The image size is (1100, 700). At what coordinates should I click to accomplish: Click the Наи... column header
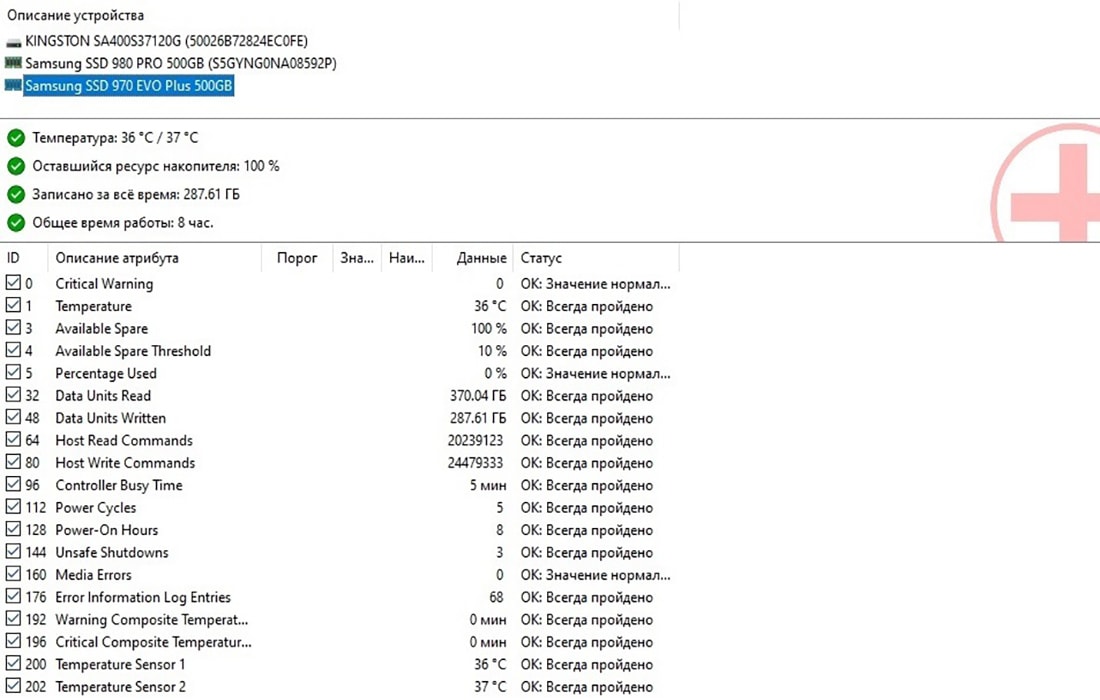407,258
